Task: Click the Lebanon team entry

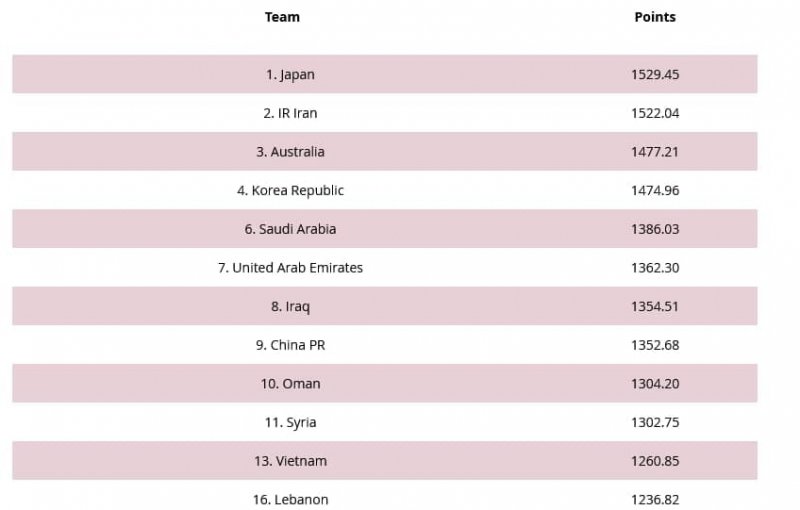Action: tap(290, 499)
